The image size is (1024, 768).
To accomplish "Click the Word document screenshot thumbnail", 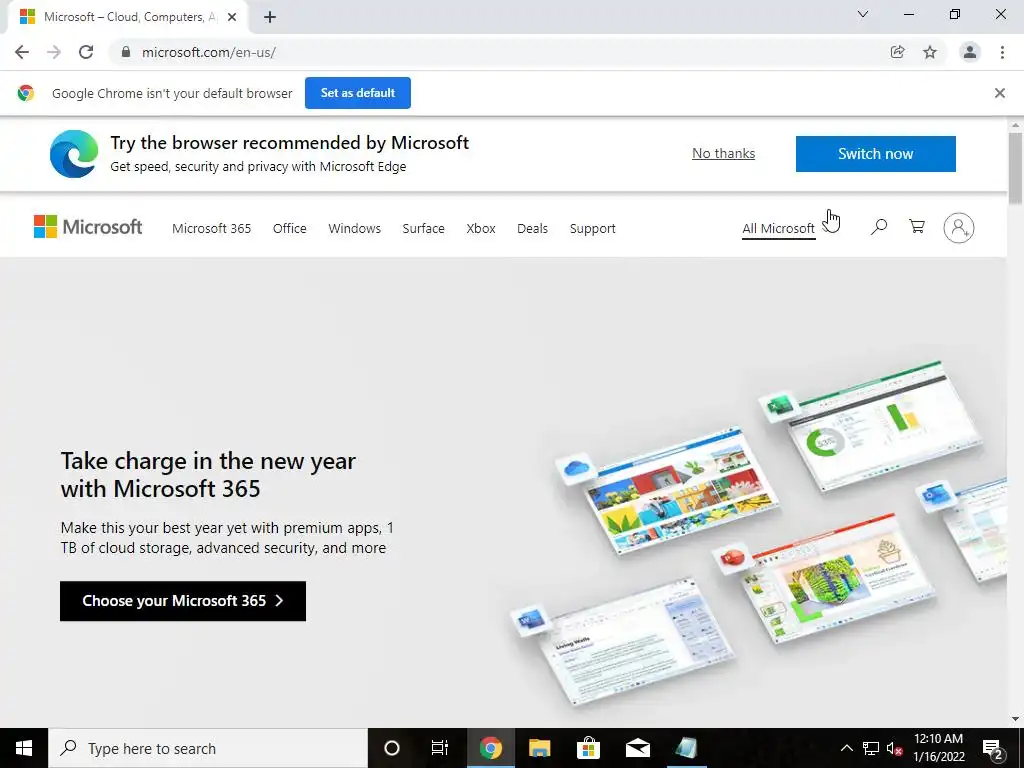I will (639, 643).
